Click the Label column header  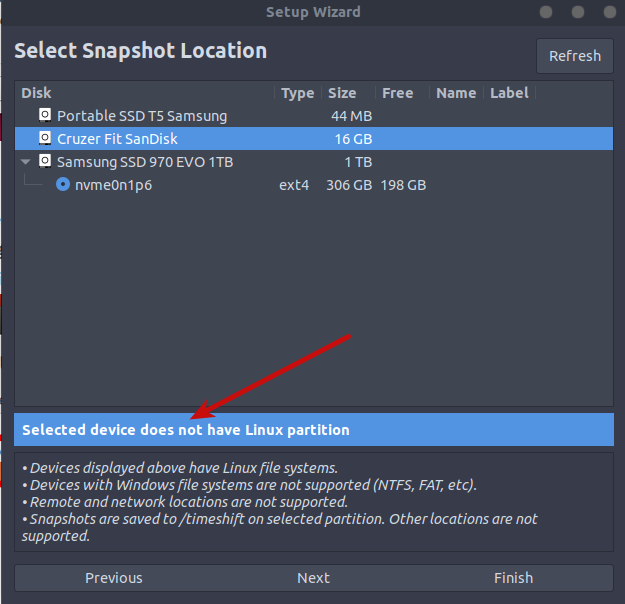(509, 93)
